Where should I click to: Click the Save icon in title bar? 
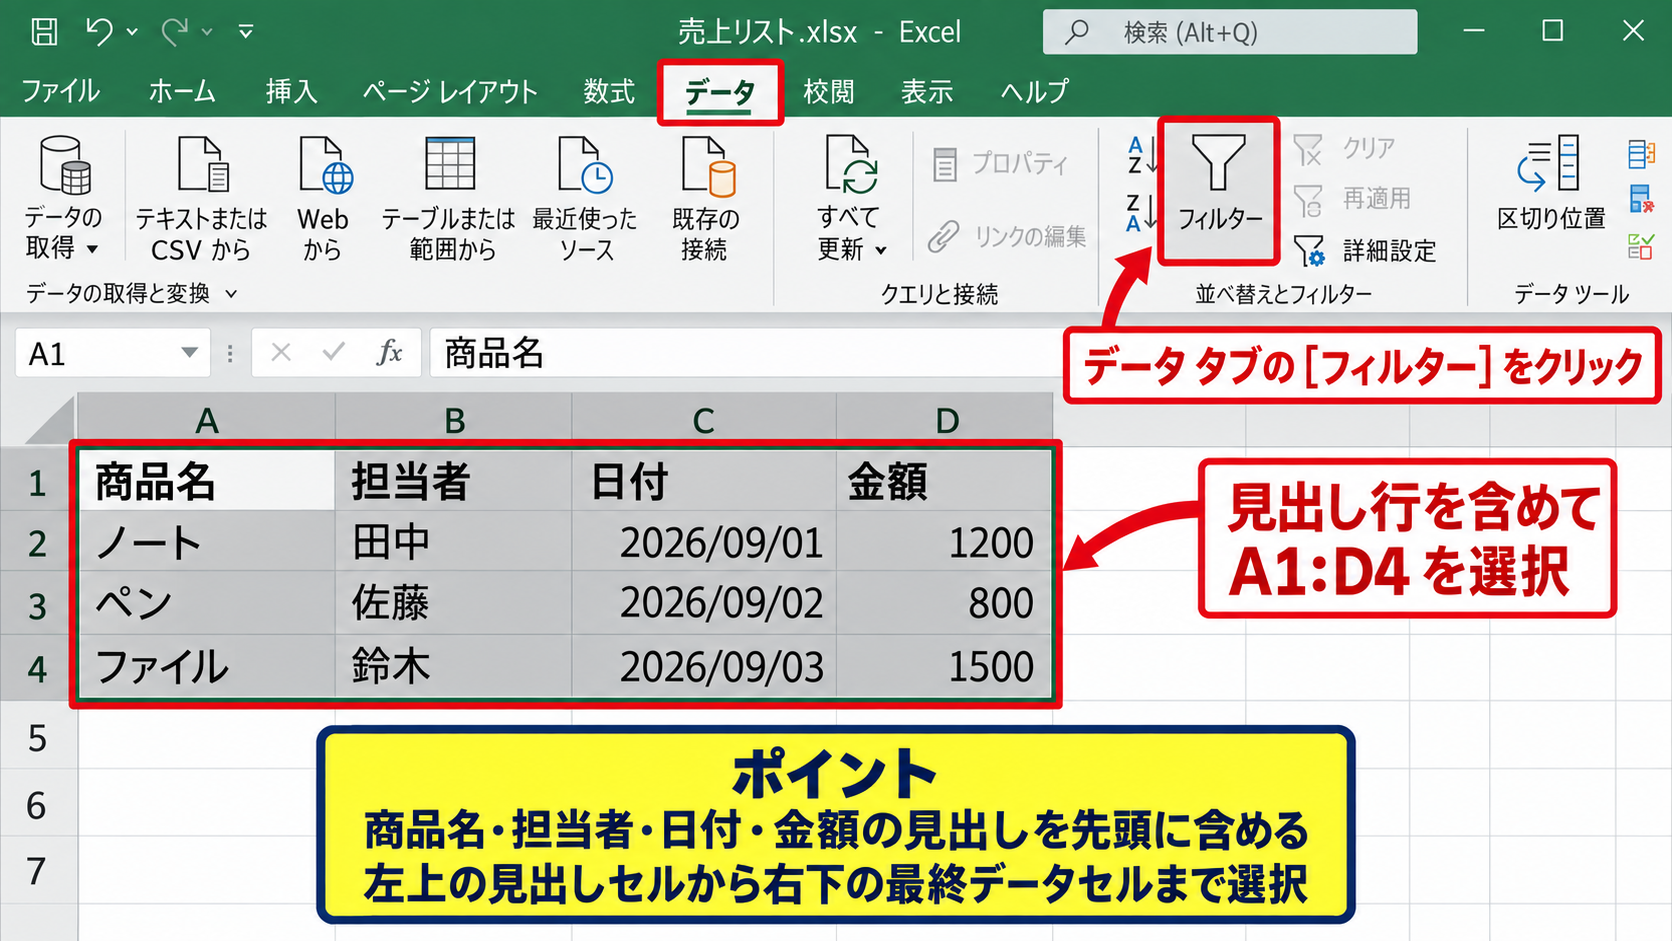tap(44, 32)
